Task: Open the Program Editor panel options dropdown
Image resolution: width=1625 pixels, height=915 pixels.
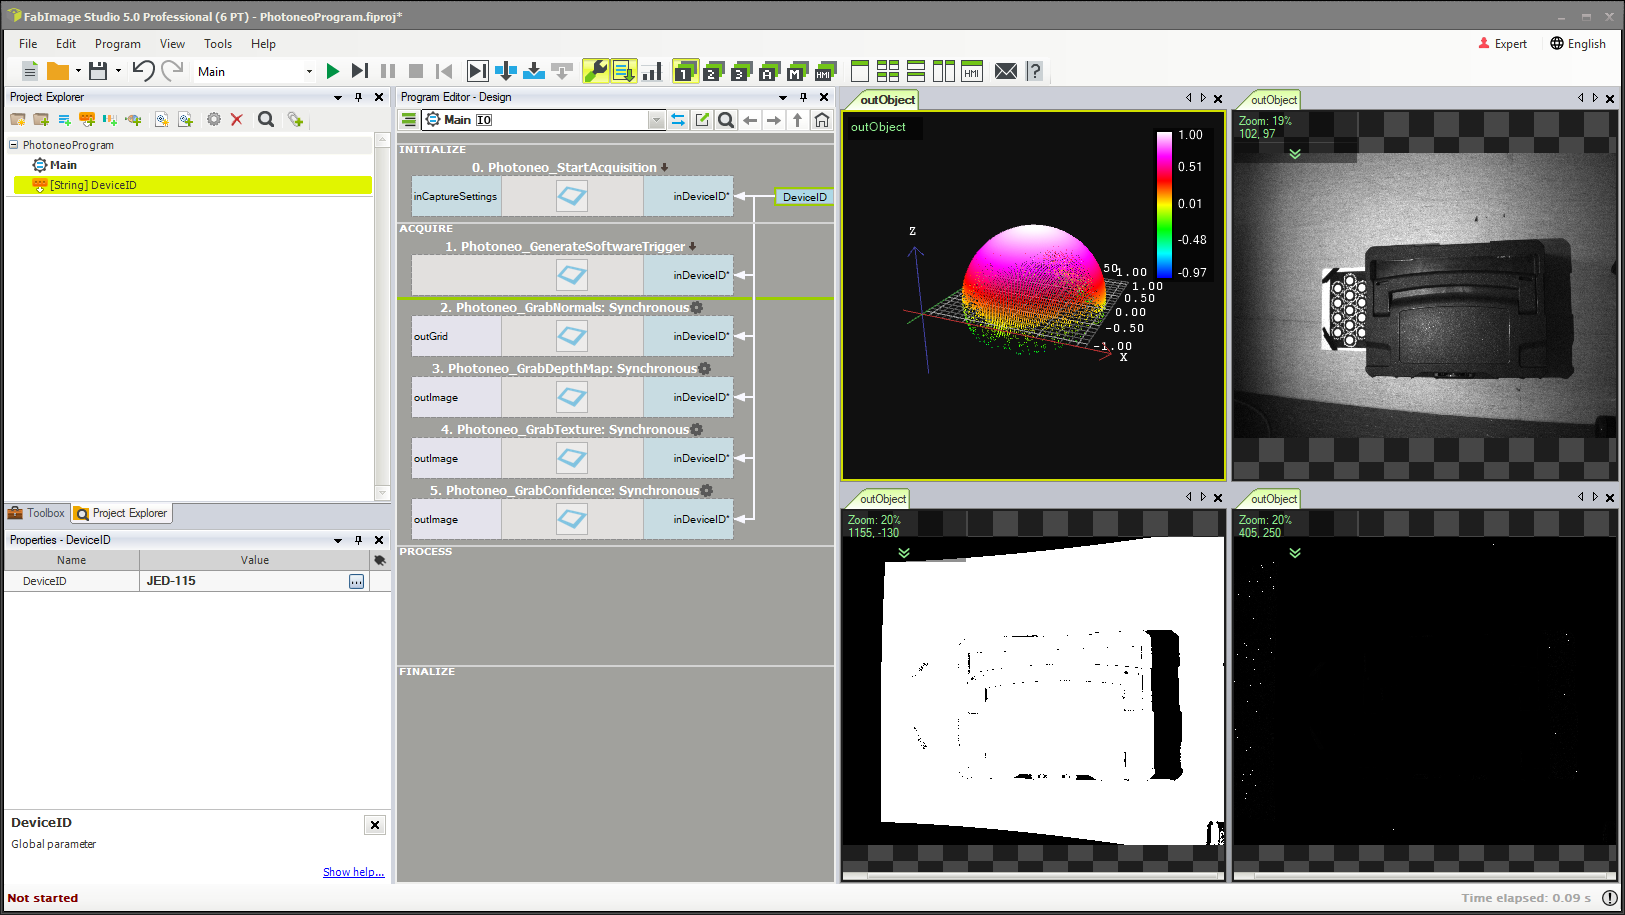Action: 783,97
